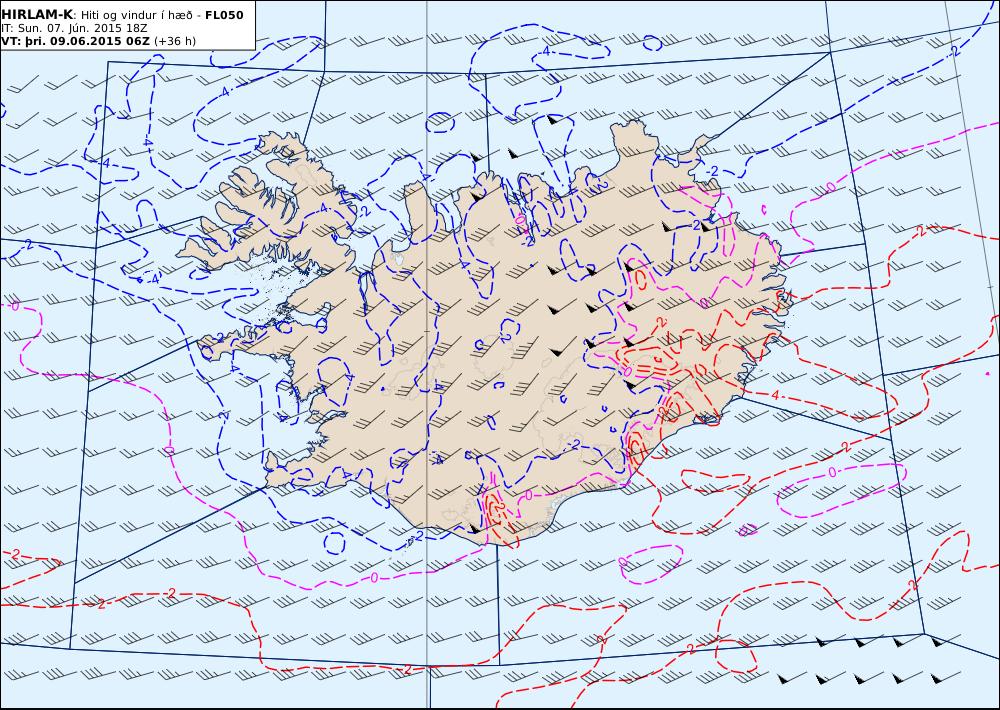Viewport: 1000px width, 710px height.
Task: Select the 'Hiti og vindur í hæð' caption
Action: point(136,15)
